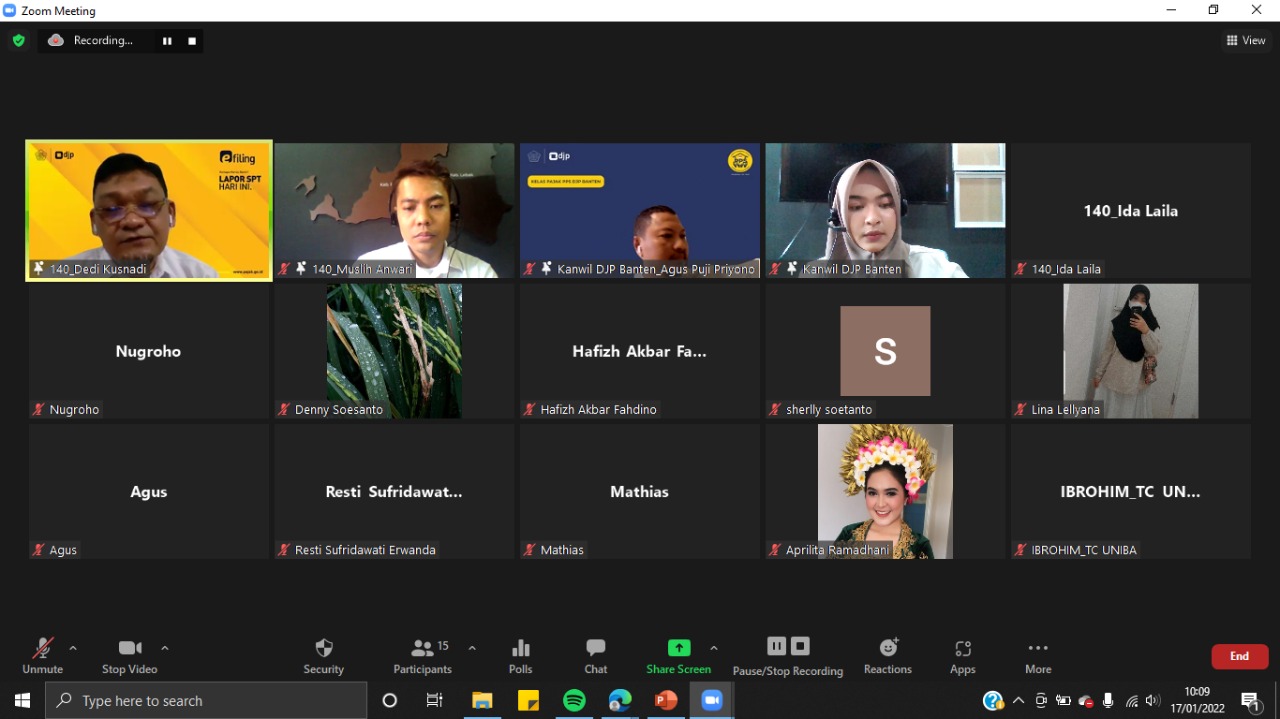
Task: Open the Reactions menu
Action: coord(887,656)
